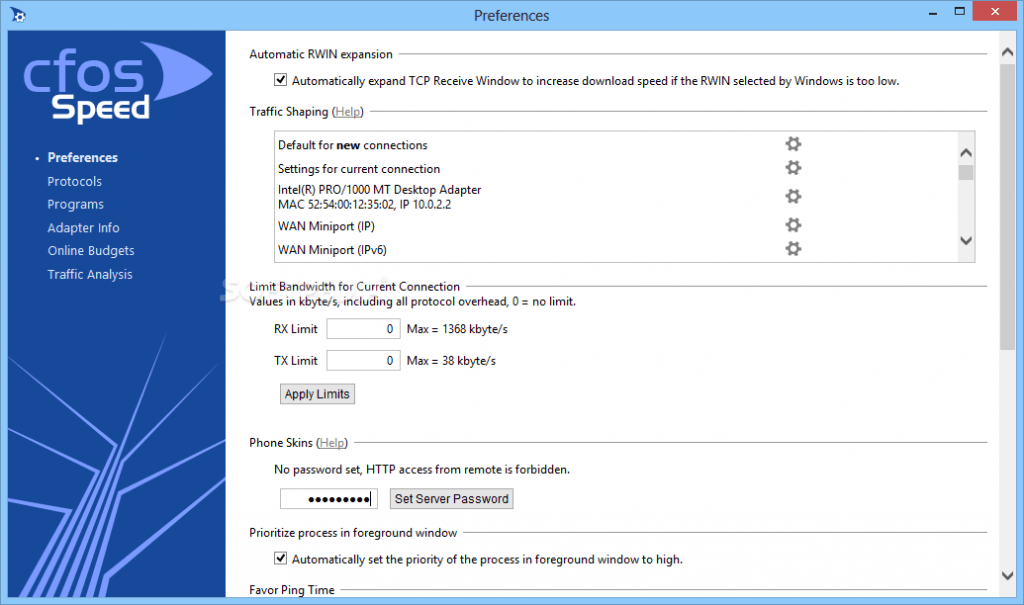View the Traffic Analysis section
Image resolution: width=1024 pixels, height=605 pixels.
pos(89,274)
